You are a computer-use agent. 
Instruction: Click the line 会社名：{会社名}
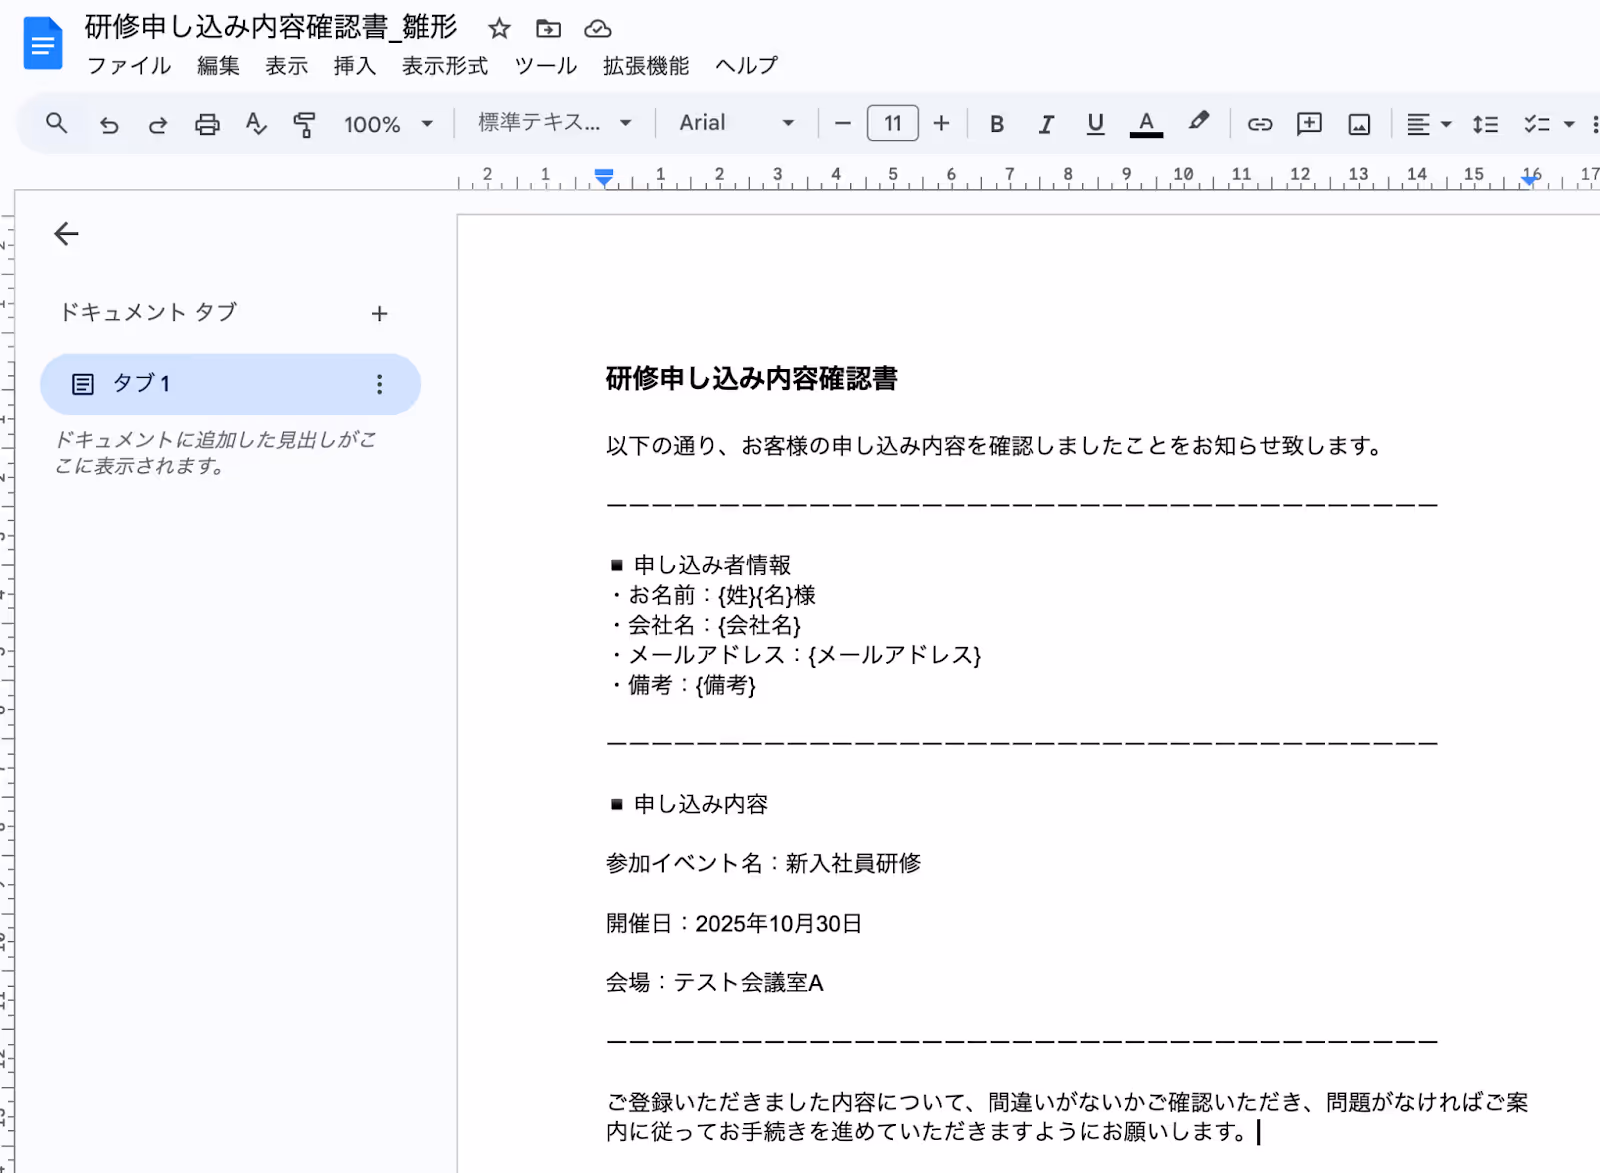pos(704,625)
